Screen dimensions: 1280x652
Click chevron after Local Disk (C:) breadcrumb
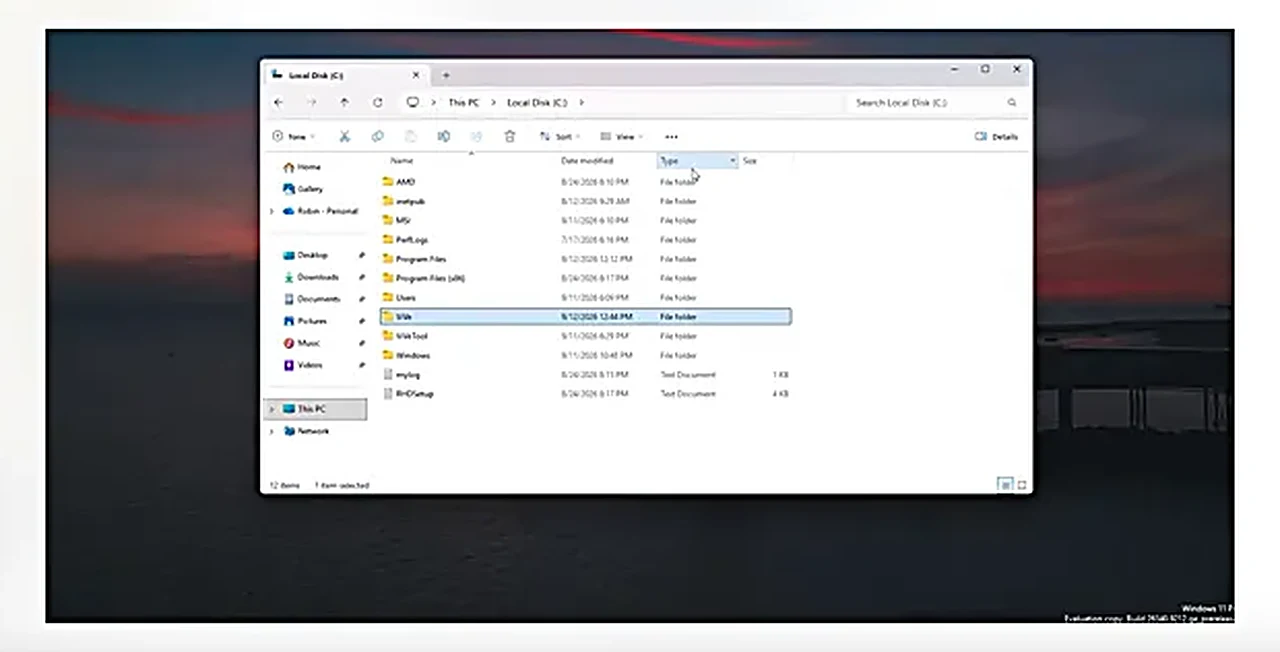(582, 102)
